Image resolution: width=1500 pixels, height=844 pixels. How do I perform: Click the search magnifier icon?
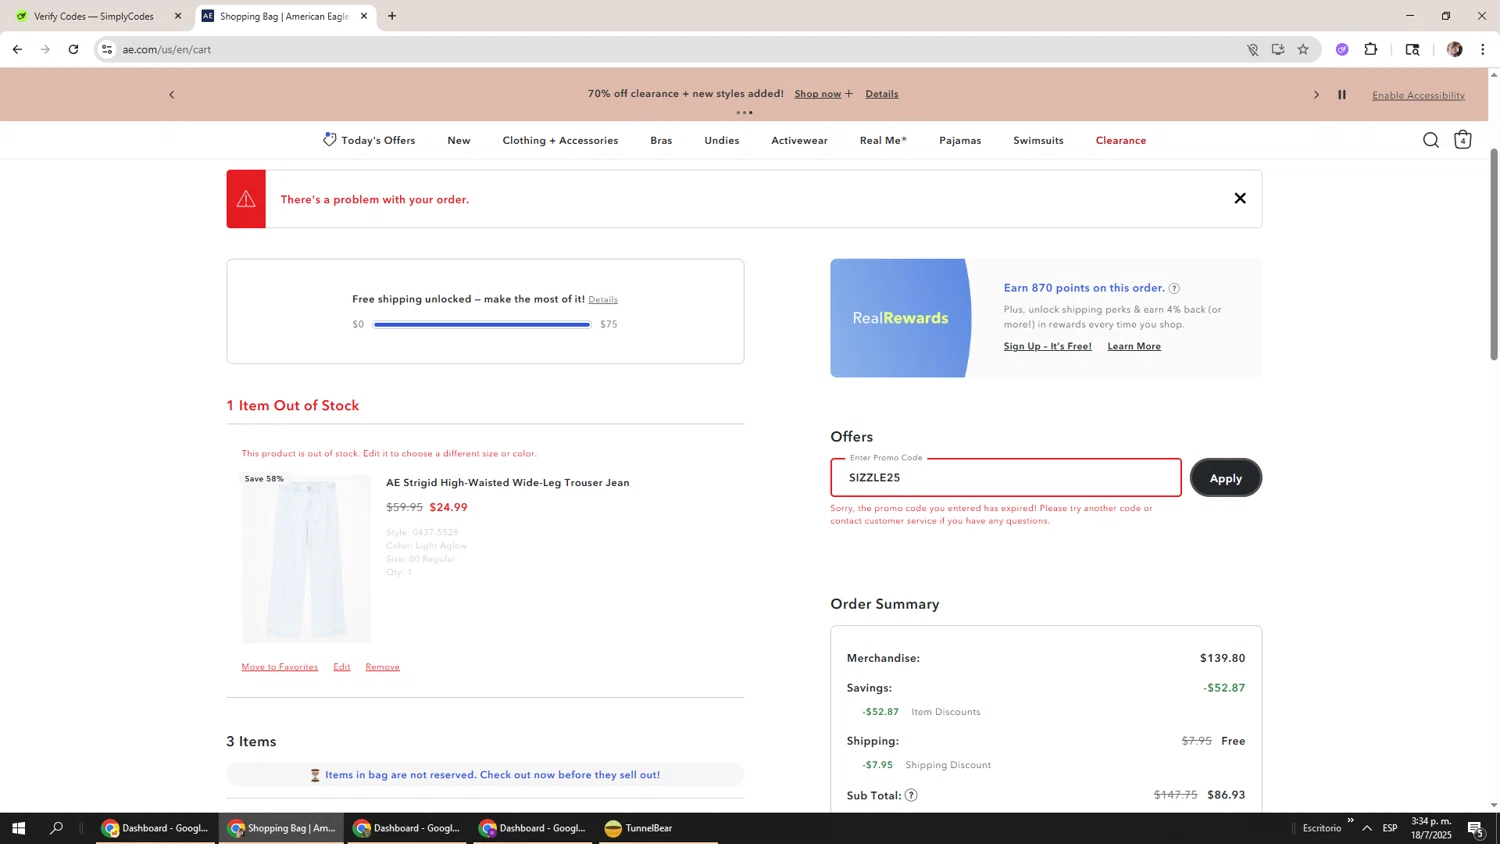pyautogui.click(x=1431, y=140)
